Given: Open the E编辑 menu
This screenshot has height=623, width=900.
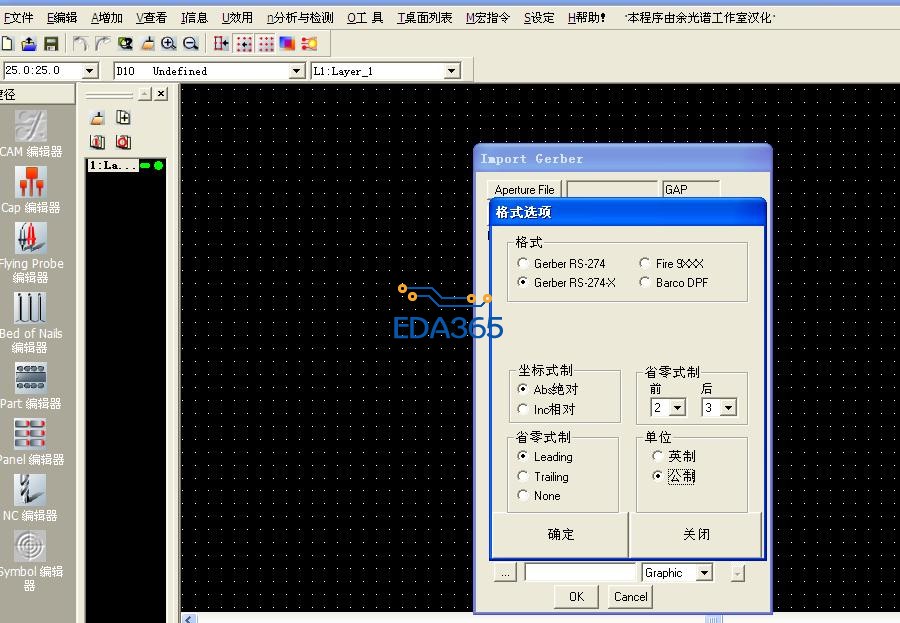Looking at the screenshot, I should (61, 18).
